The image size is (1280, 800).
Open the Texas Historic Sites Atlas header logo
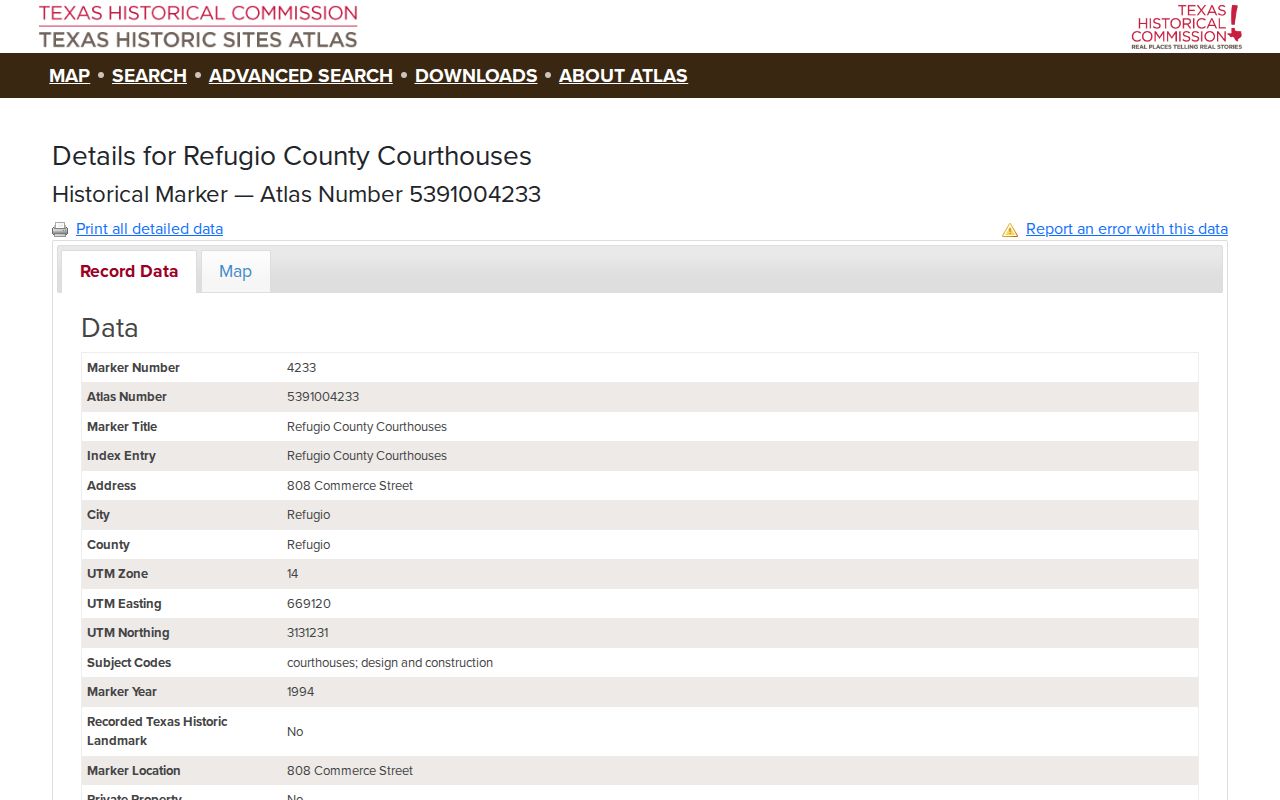(198, 26)
